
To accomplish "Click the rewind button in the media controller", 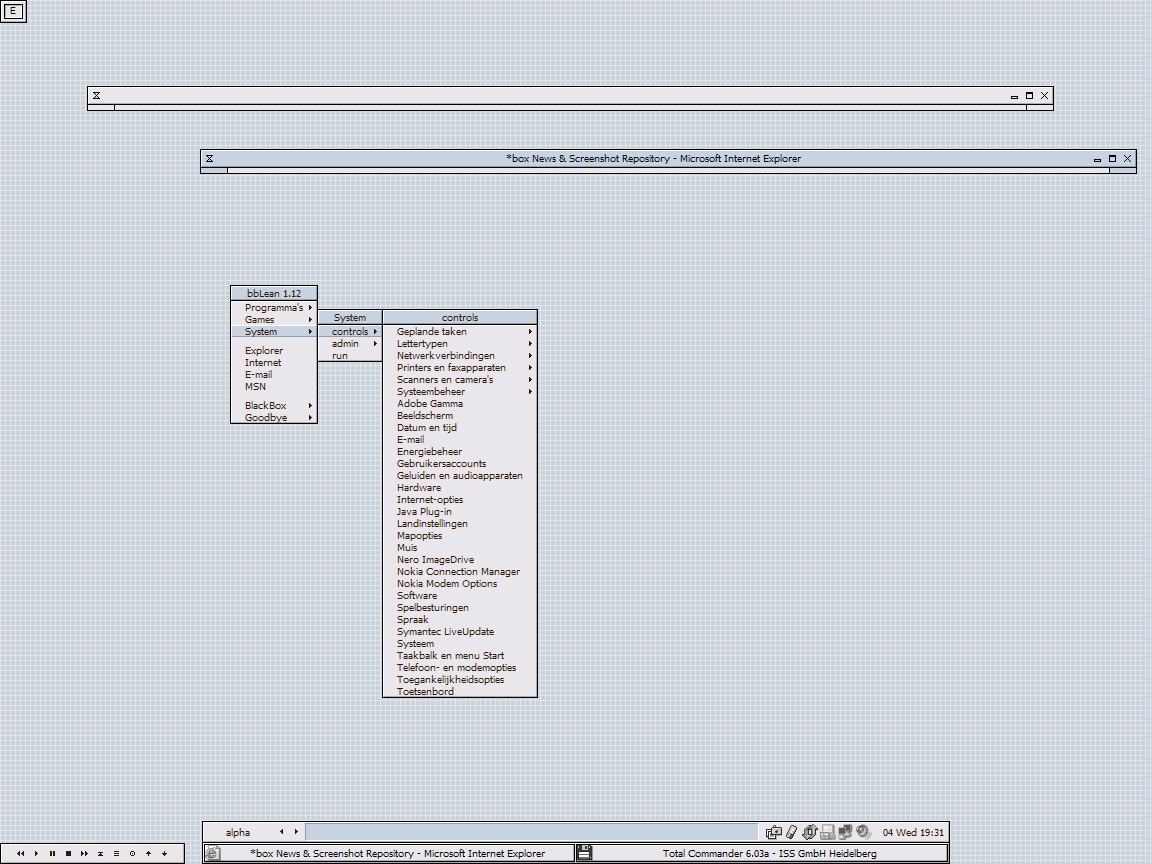I will (x=21, y=854).
